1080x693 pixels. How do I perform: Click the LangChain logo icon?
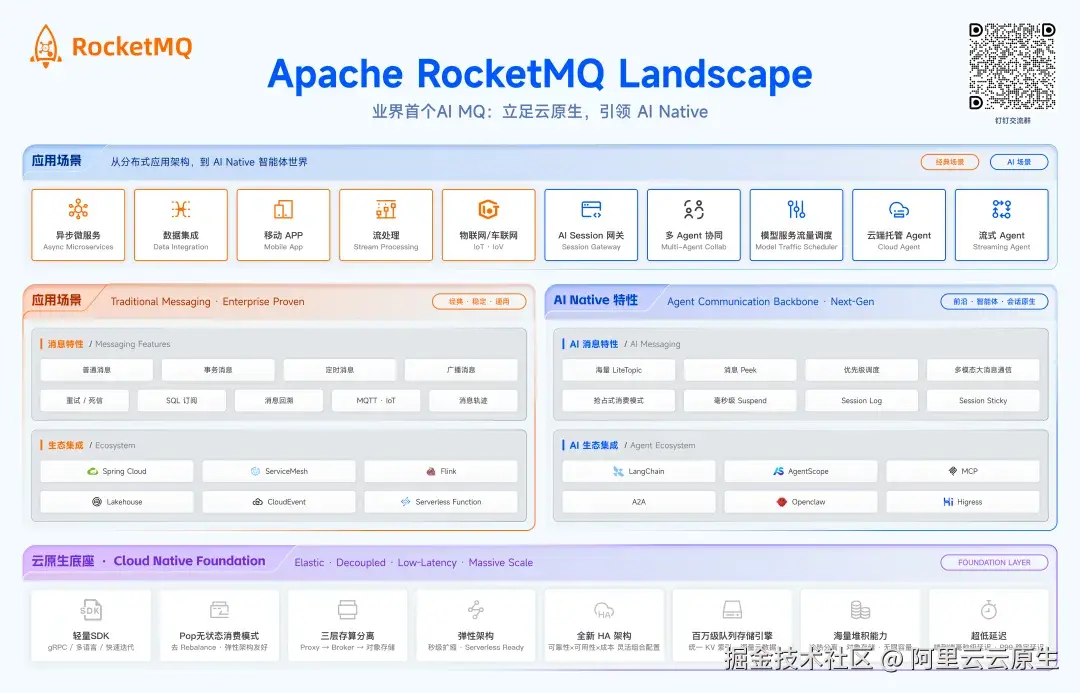click(x=619, y=471)
